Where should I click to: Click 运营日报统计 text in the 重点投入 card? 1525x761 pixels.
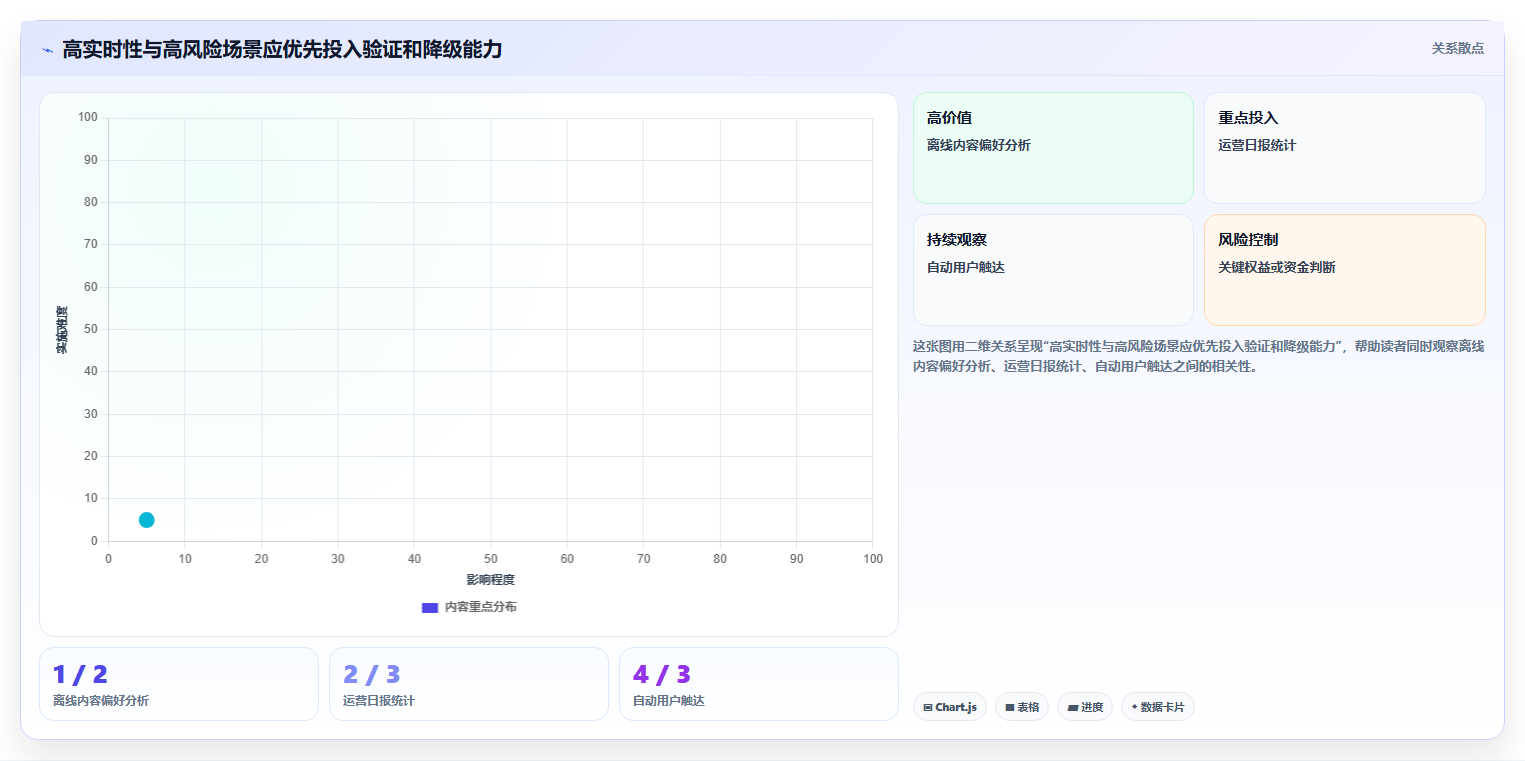pos(1257,145)
